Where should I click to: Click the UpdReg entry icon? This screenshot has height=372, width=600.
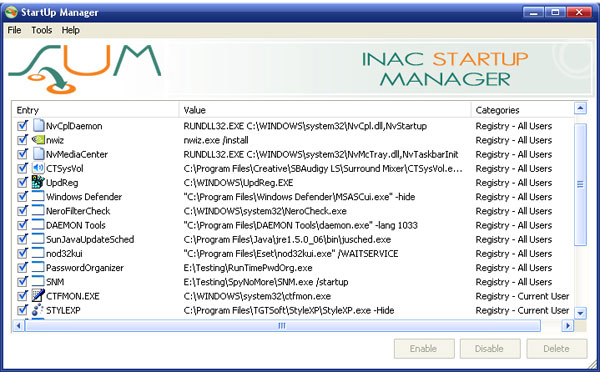pyautogui.click(x=38, y=182)
